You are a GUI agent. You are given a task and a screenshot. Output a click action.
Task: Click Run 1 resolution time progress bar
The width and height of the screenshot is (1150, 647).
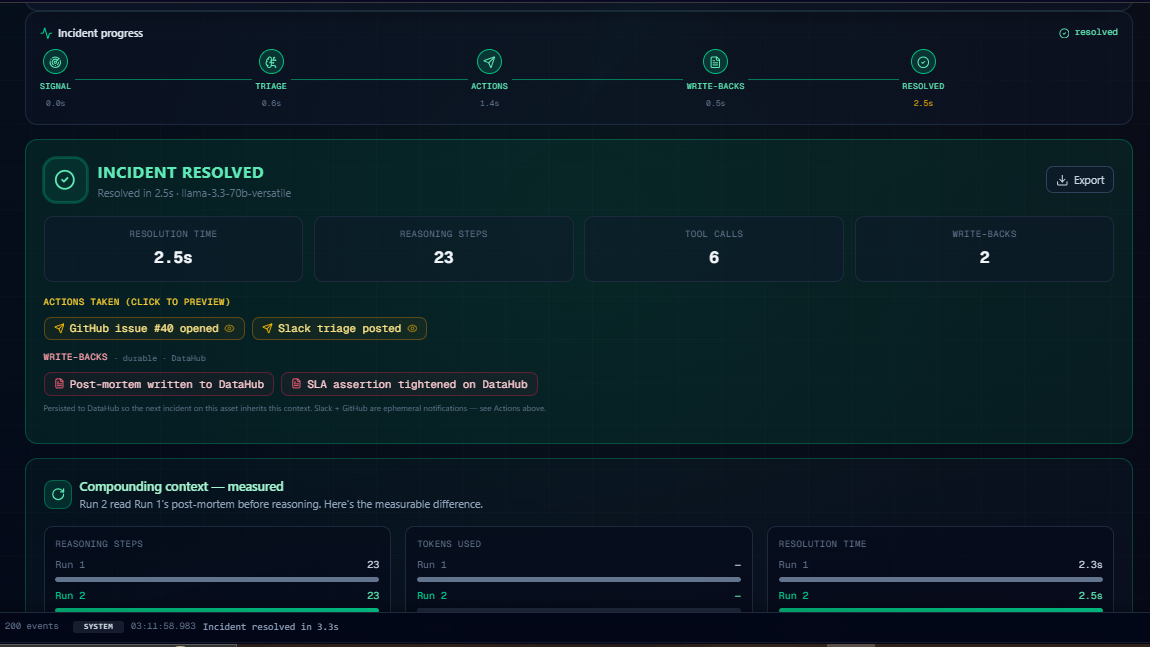click(940, 580)
